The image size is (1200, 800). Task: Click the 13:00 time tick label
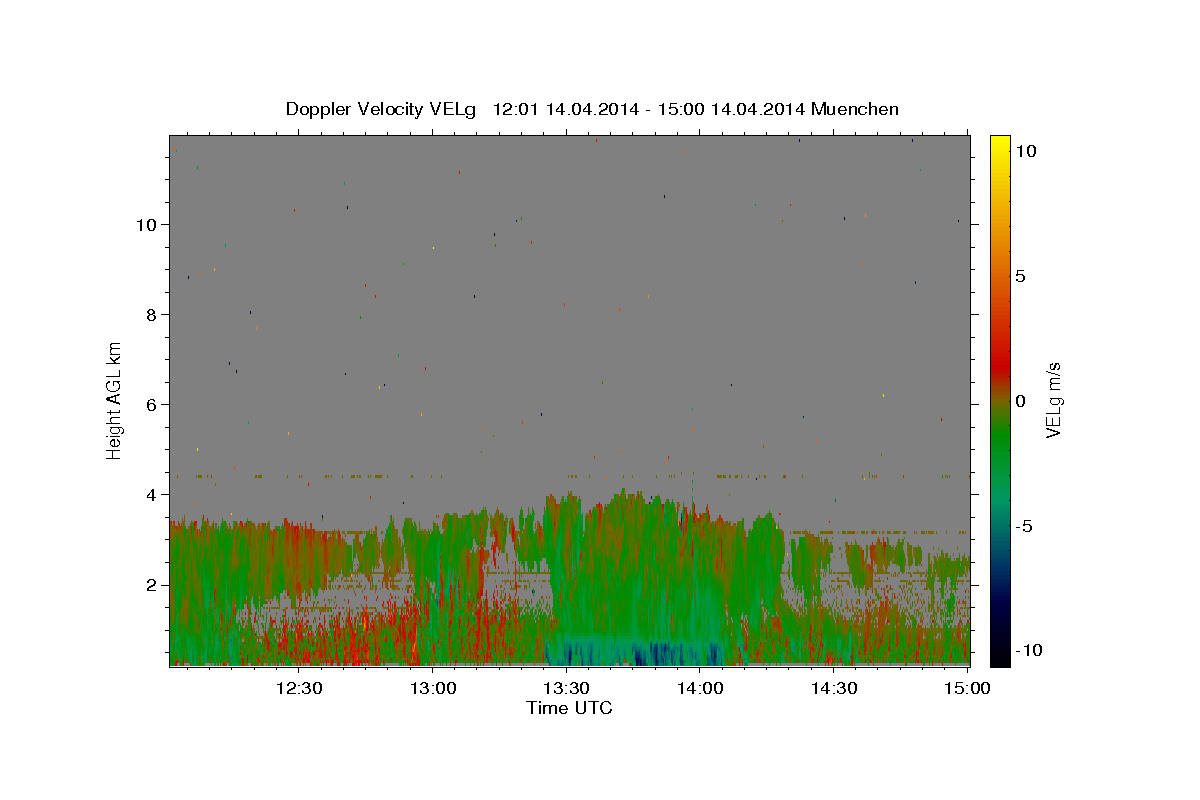click(x=433, y=688)
